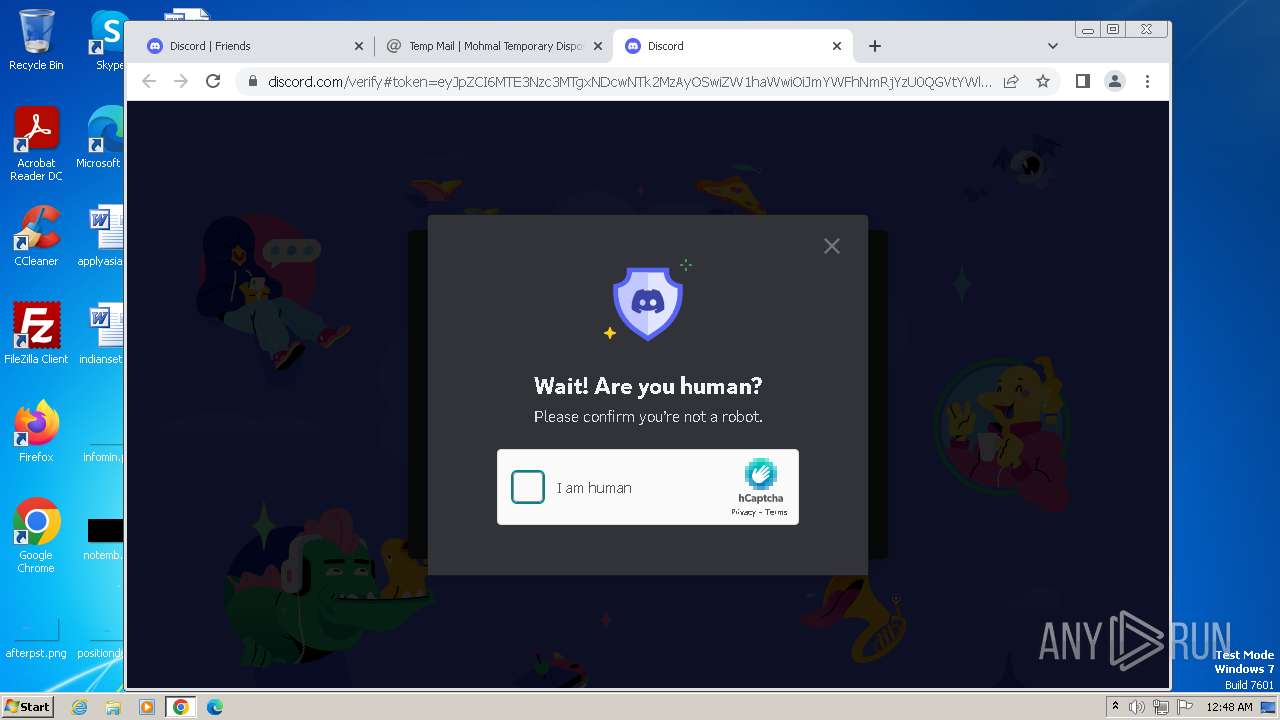
Task: Open the hCaptcha Terms link
Action: pyautogui.click(x=776, y=512)
